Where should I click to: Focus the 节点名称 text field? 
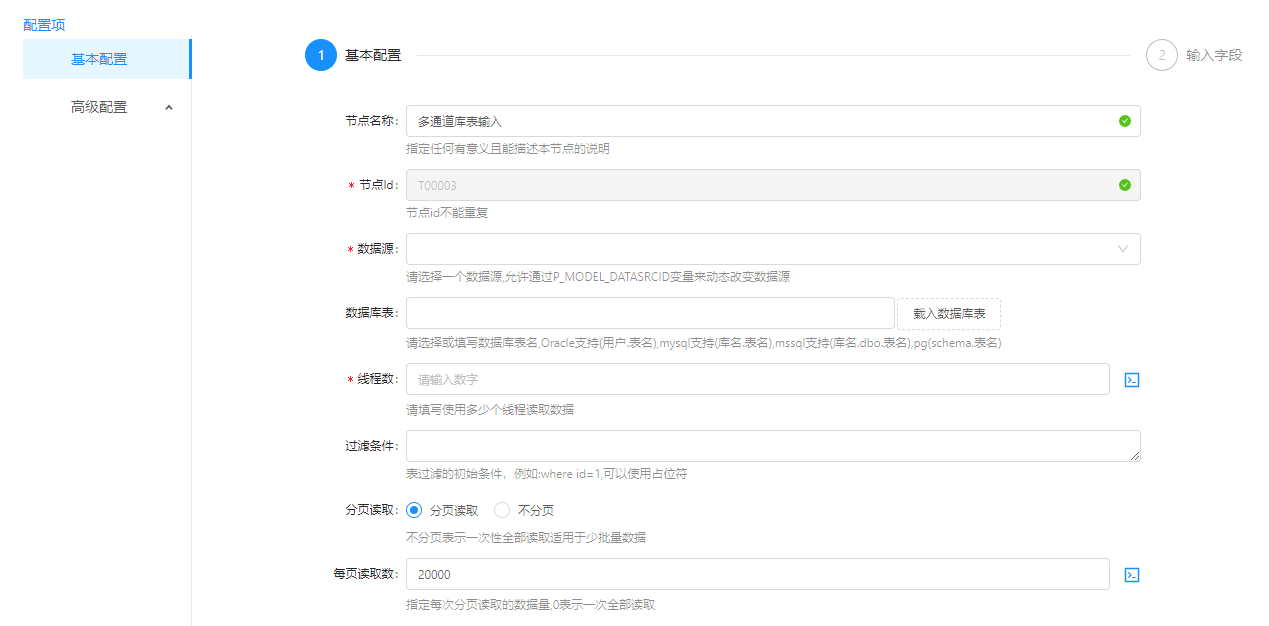click(x=760, y=121)
